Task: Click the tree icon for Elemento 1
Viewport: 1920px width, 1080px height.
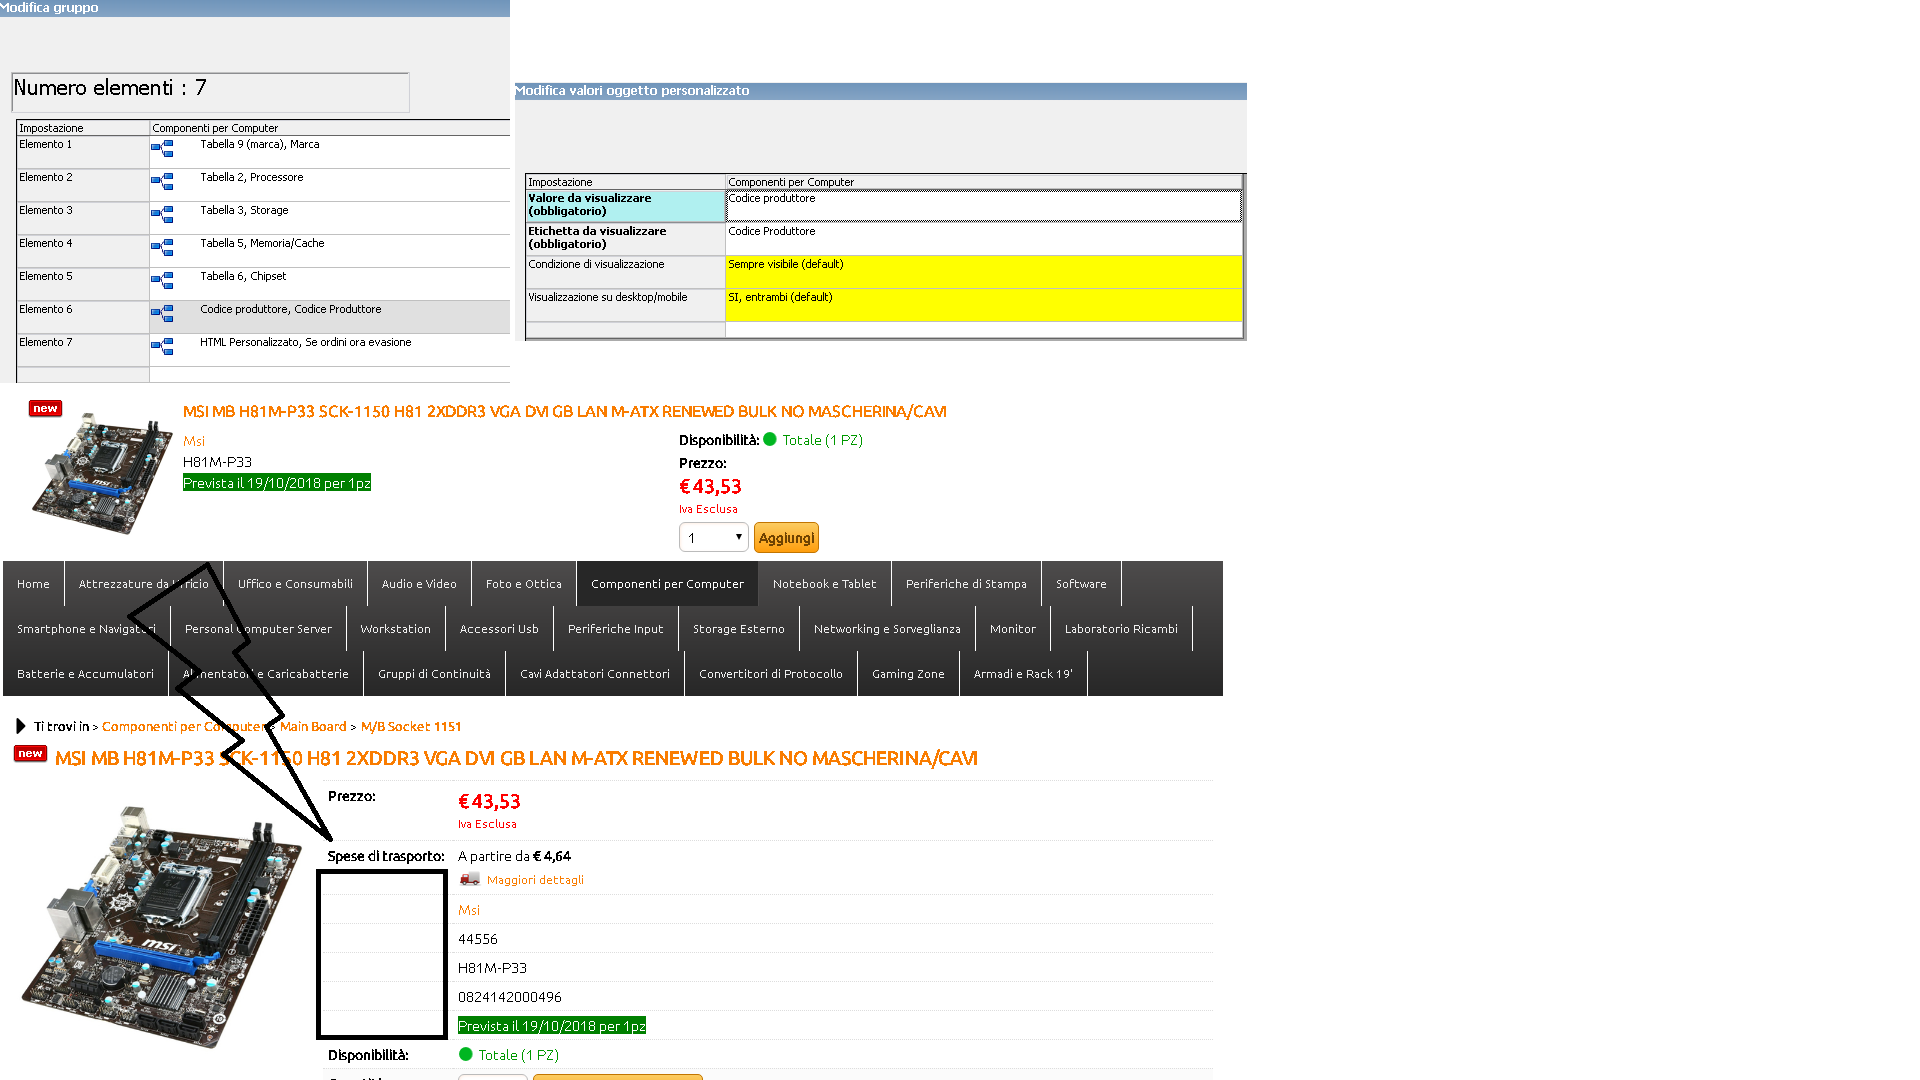Action: (x=162, y=149)
